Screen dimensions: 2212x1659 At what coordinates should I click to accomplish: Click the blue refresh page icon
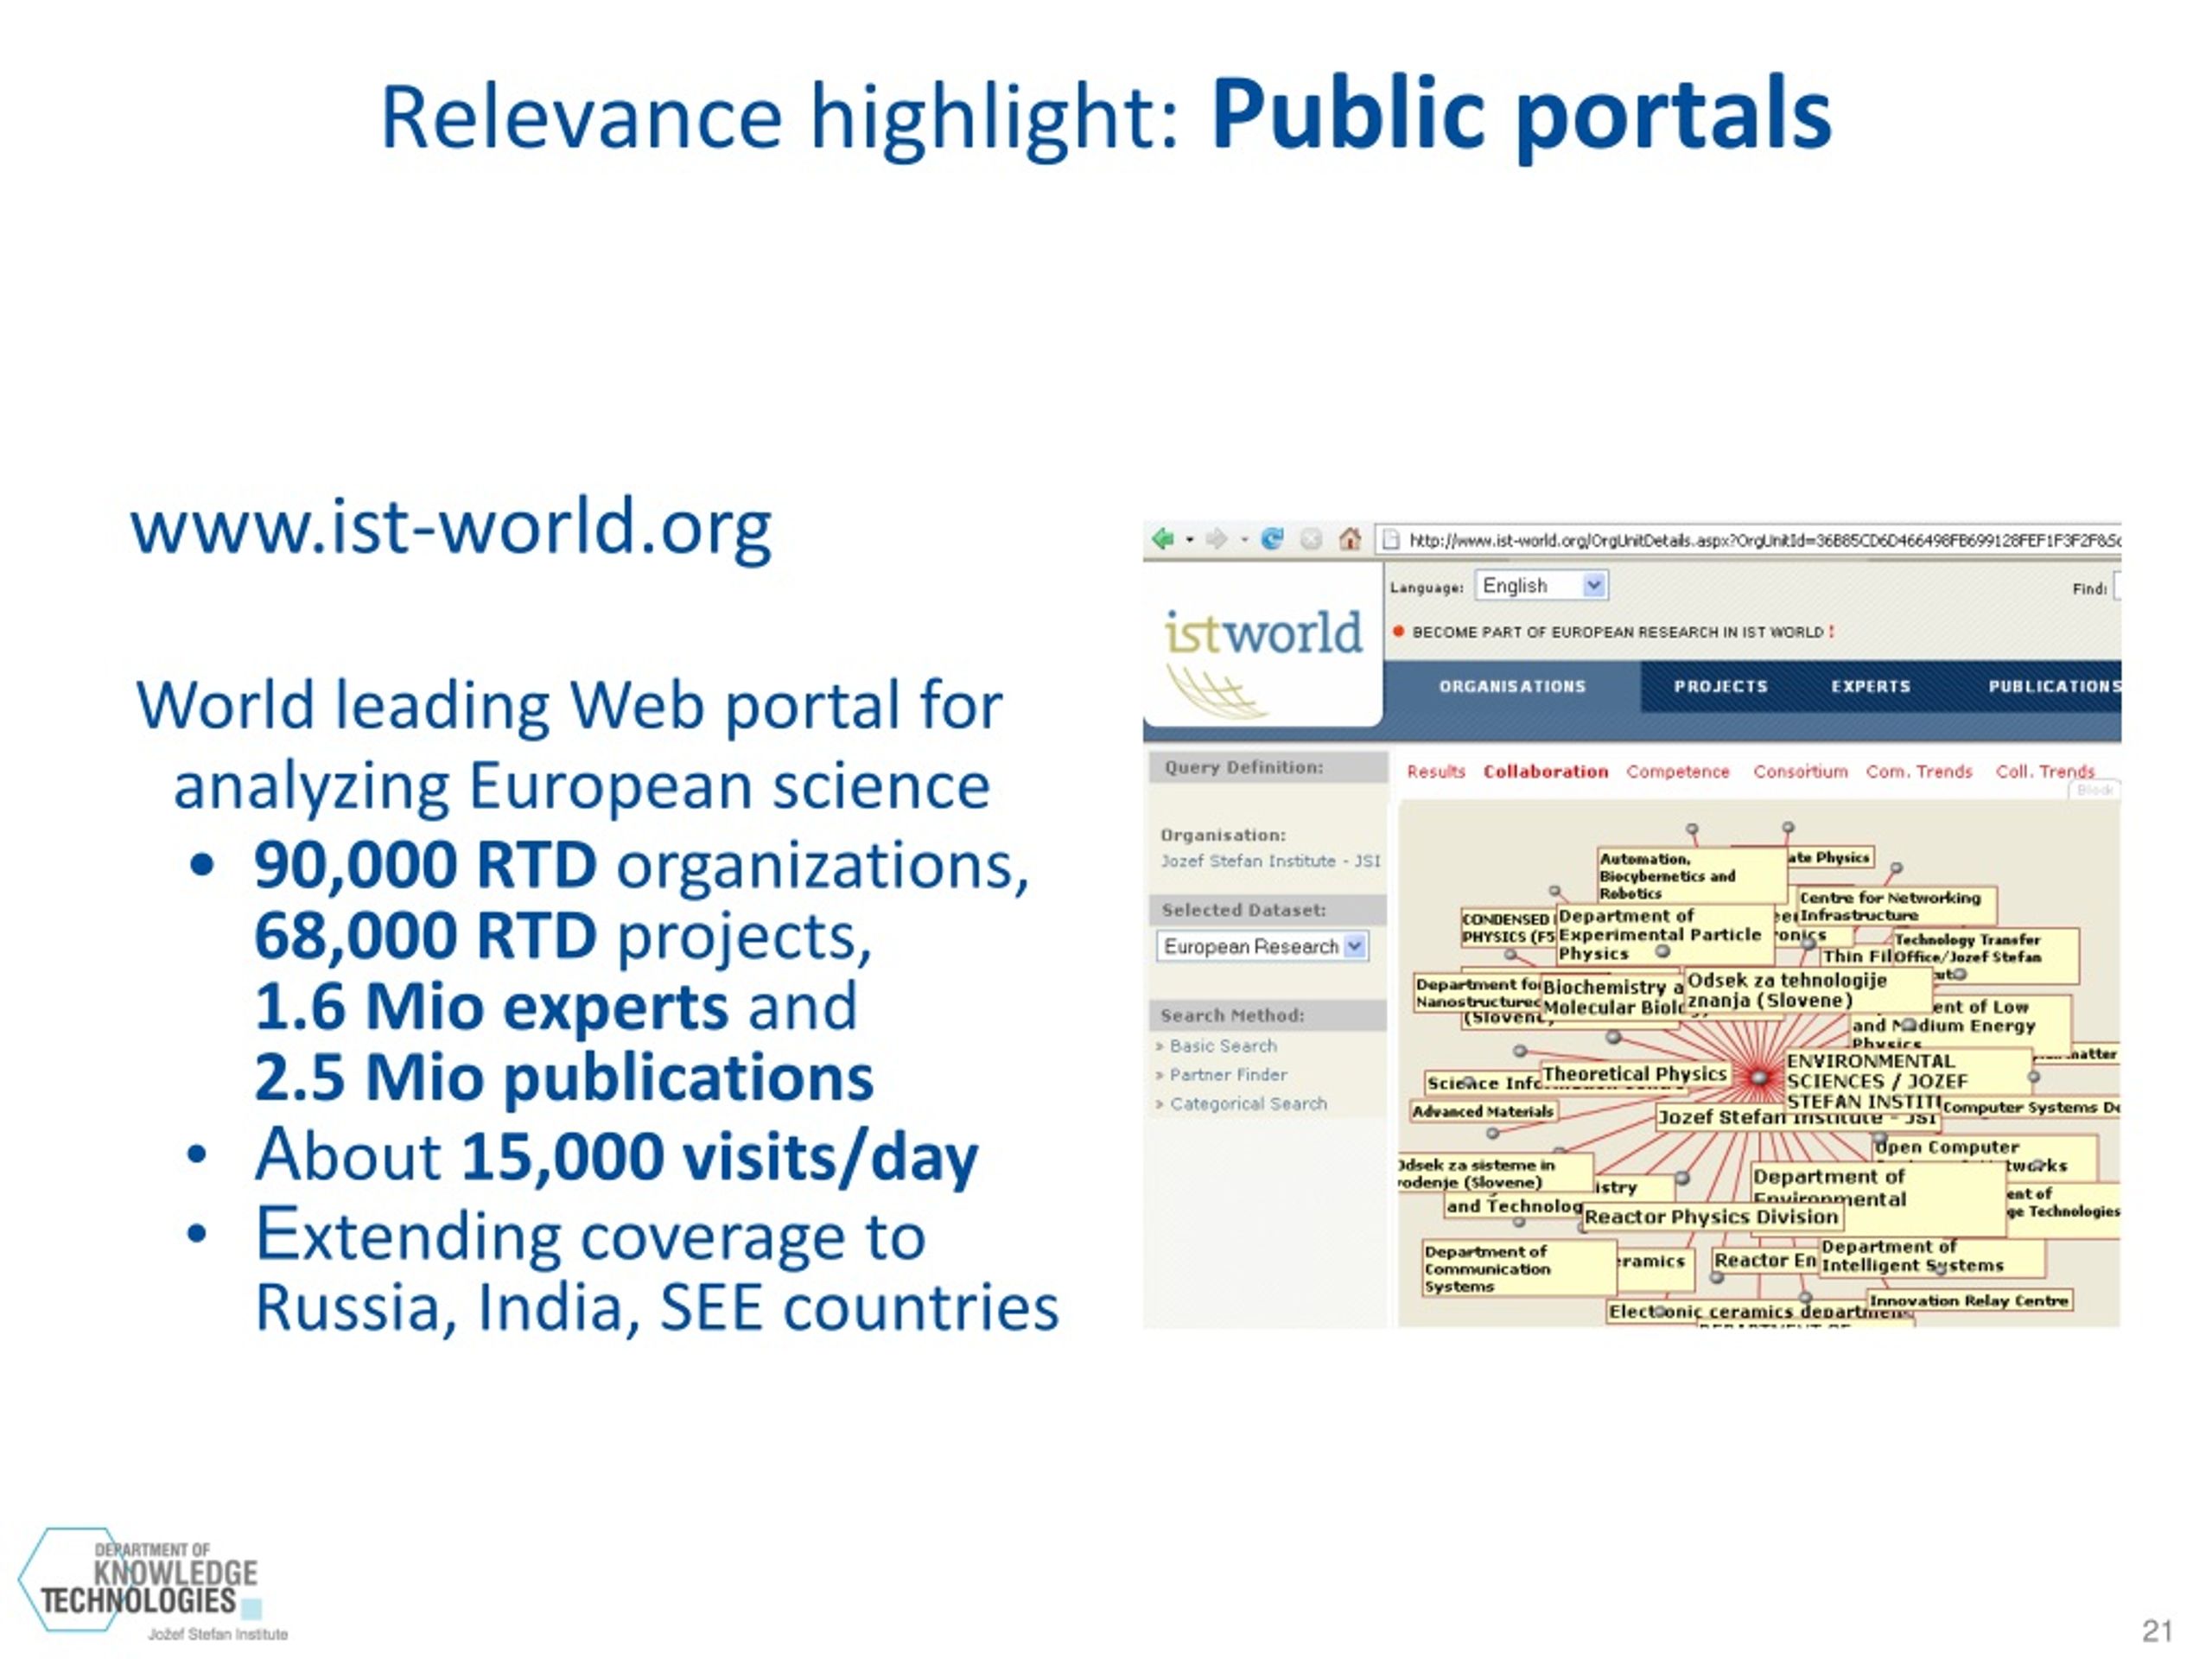(1272, 539)
